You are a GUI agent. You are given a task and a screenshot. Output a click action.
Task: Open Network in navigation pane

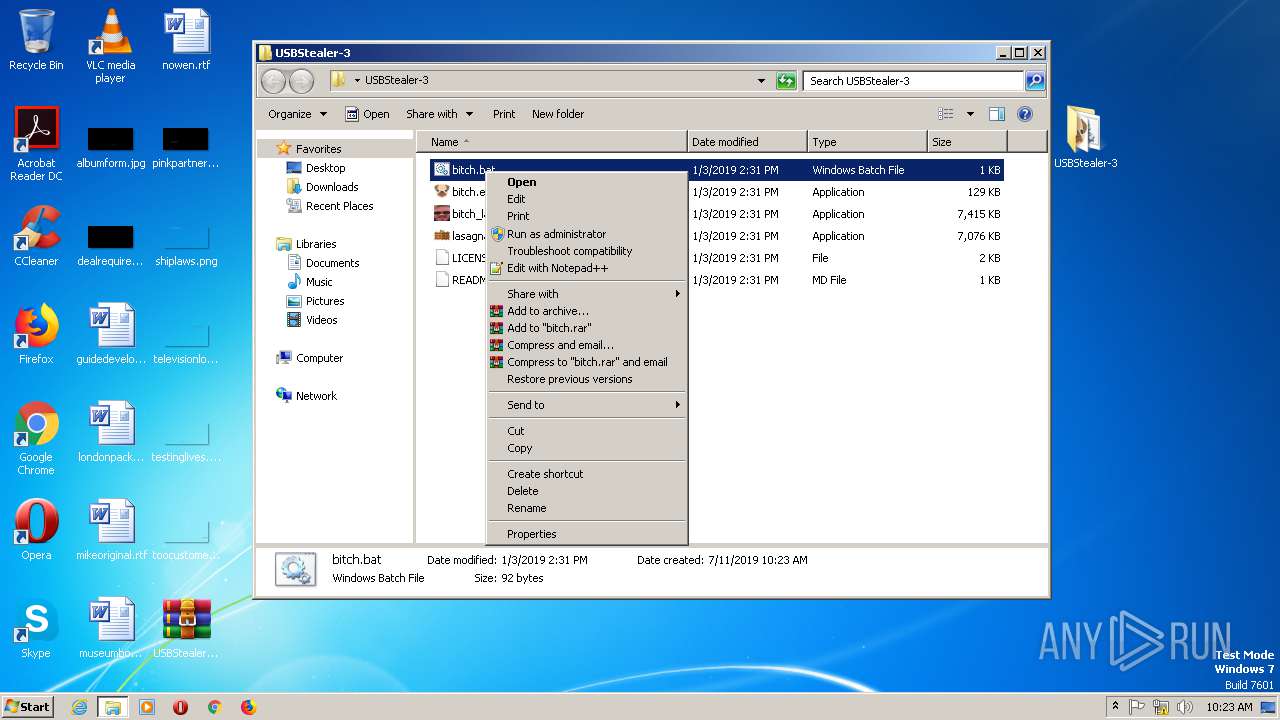306,396
